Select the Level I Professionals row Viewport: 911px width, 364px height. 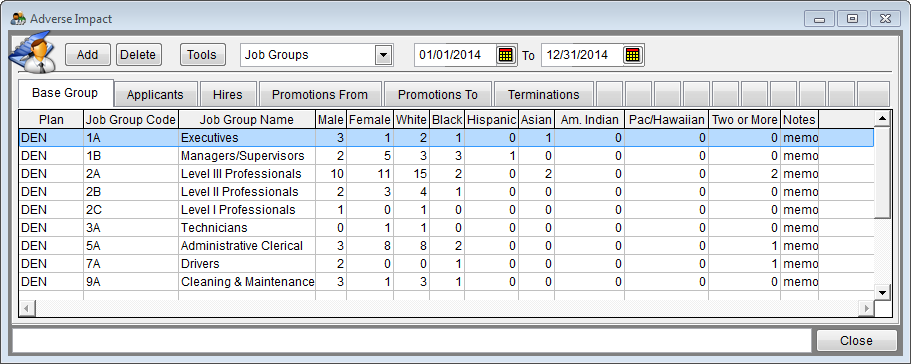446,210
